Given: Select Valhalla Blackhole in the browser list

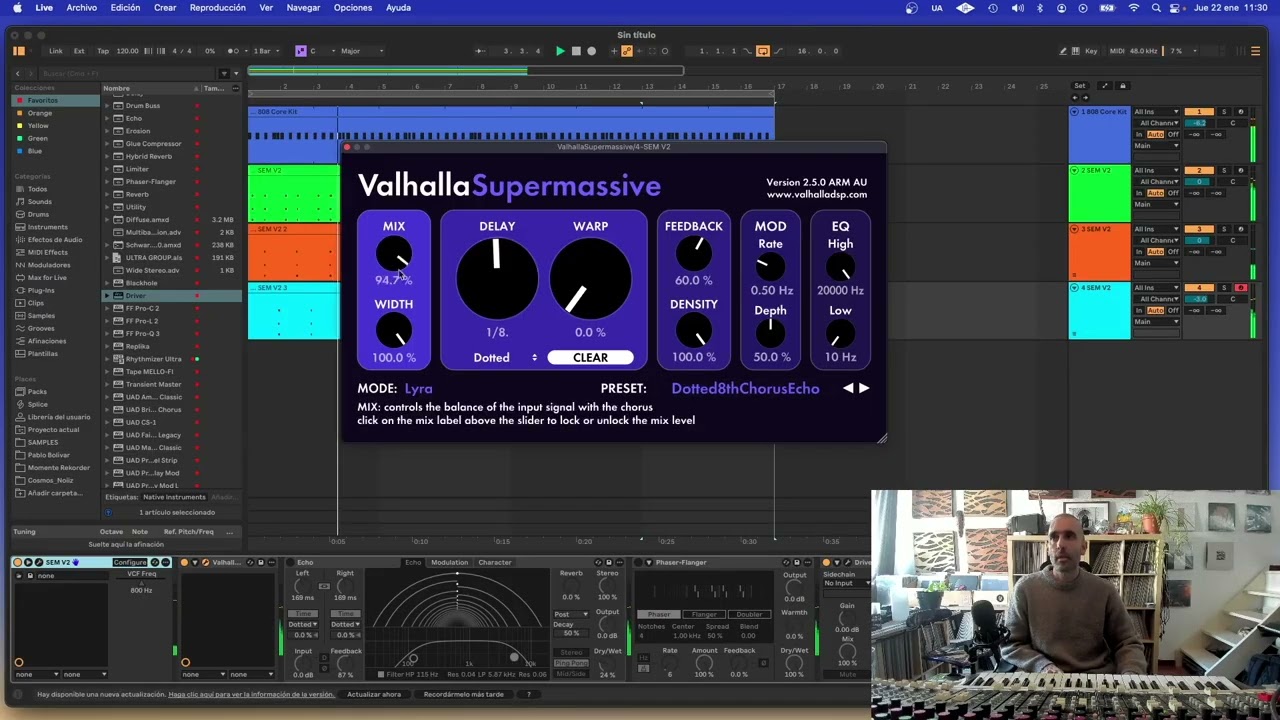Looking at the screenshot, I should (141, 283).
